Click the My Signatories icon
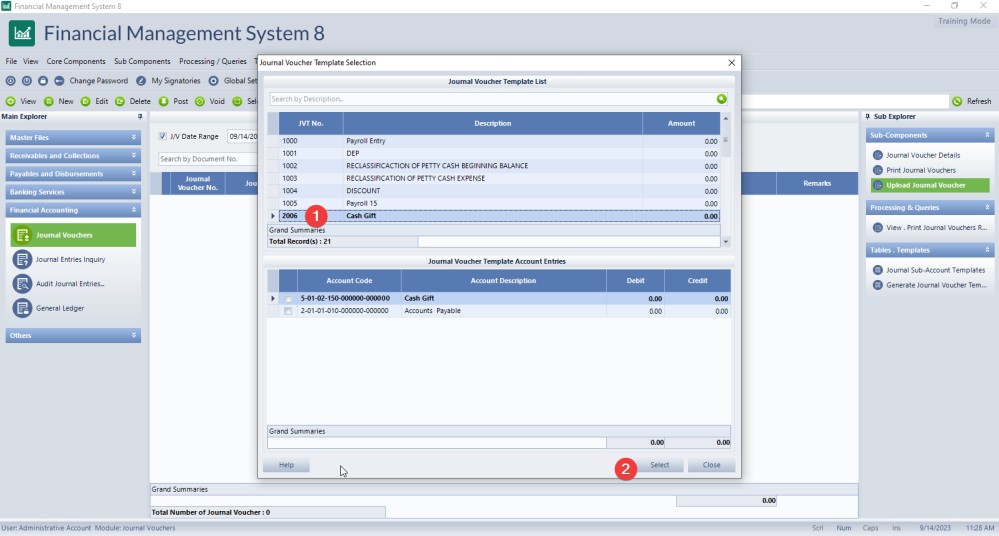999x536 pixels. 141,80
